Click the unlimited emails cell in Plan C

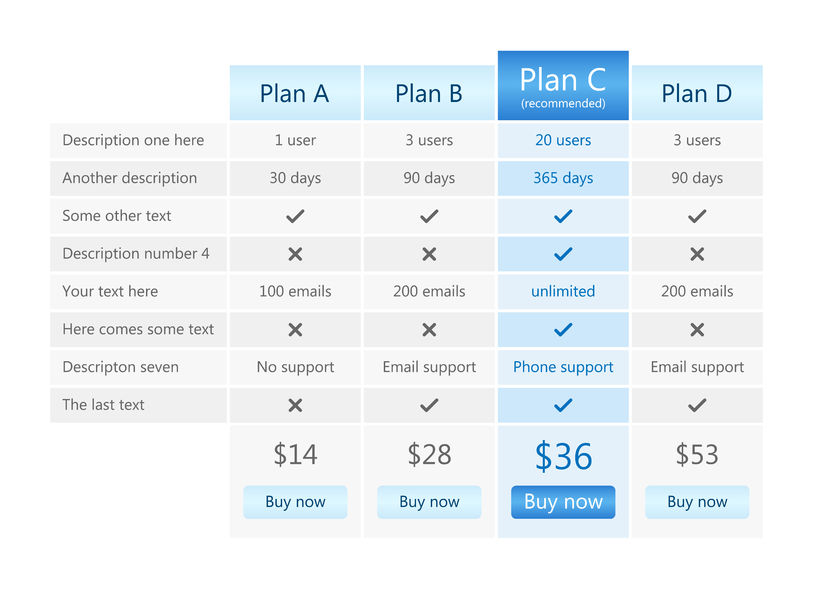coord(563,292)
